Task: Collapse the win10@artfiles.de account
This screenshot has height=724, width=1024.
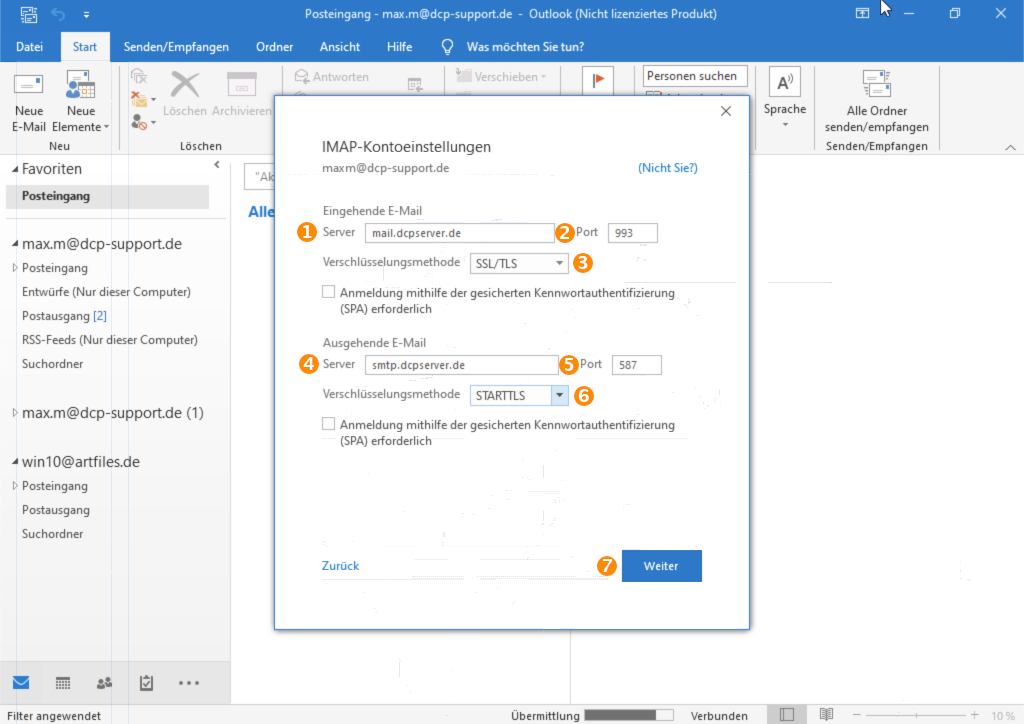Action: [14, 462]
